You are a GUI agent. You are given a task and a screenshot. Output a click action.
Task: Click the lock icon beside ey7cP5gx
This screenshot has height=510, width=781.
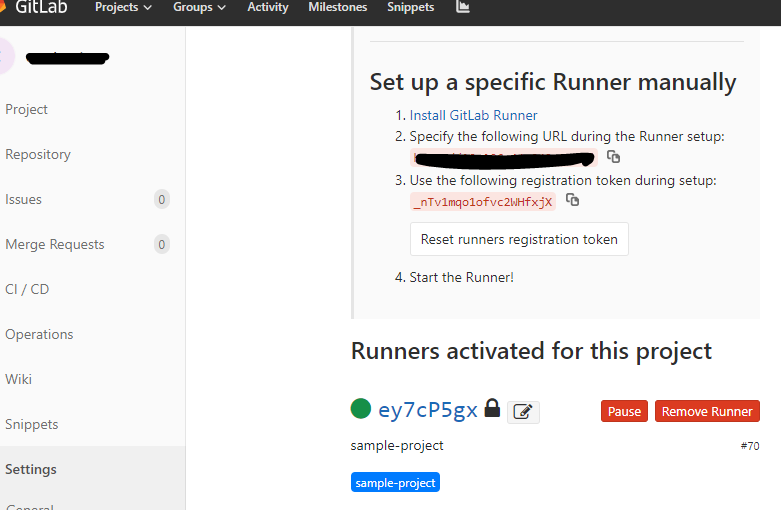point(492,408)
